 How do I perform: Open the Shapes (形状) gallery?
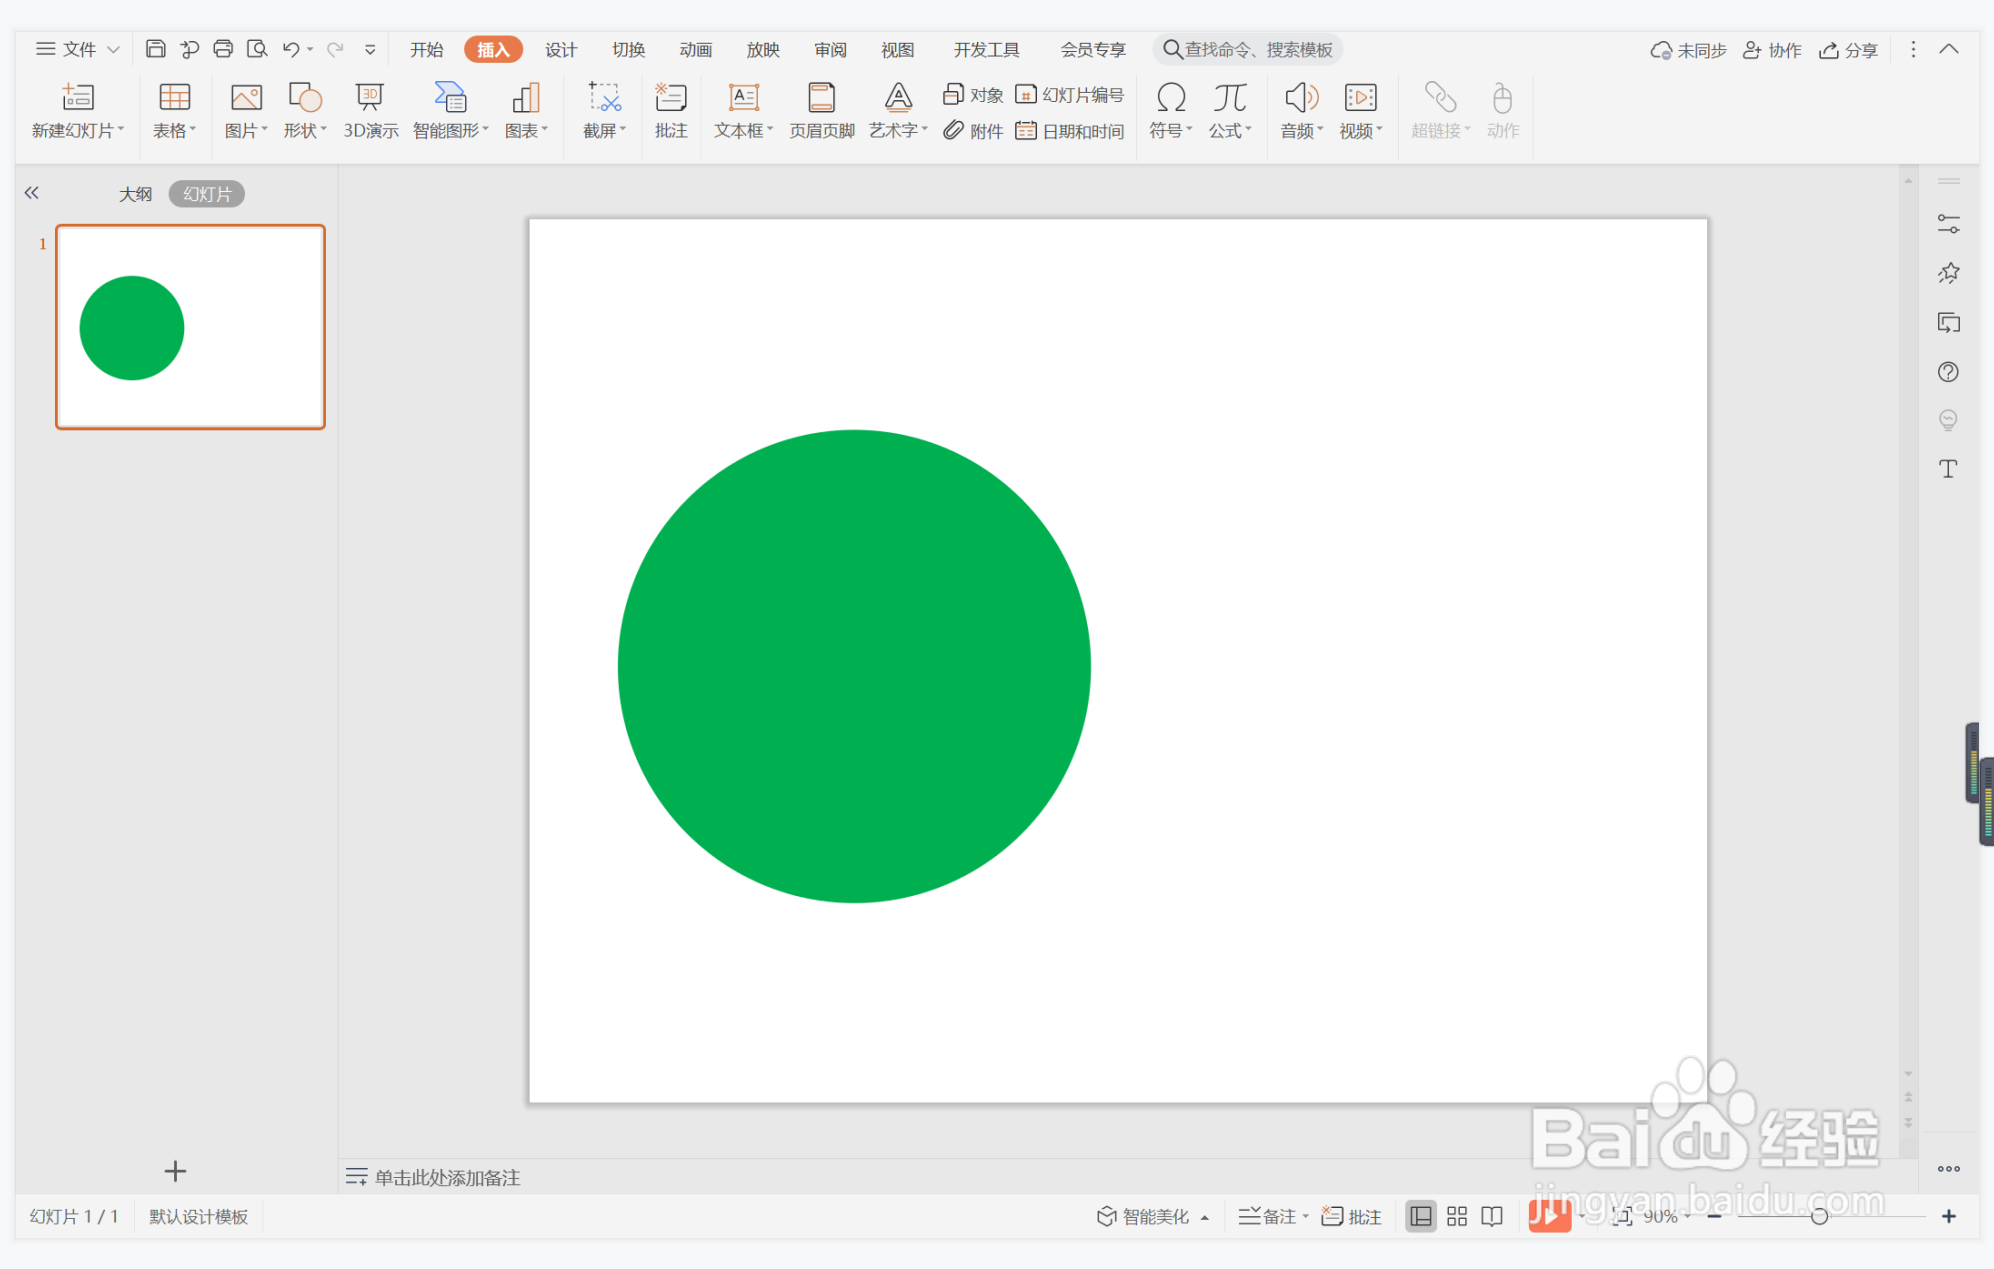304,111
